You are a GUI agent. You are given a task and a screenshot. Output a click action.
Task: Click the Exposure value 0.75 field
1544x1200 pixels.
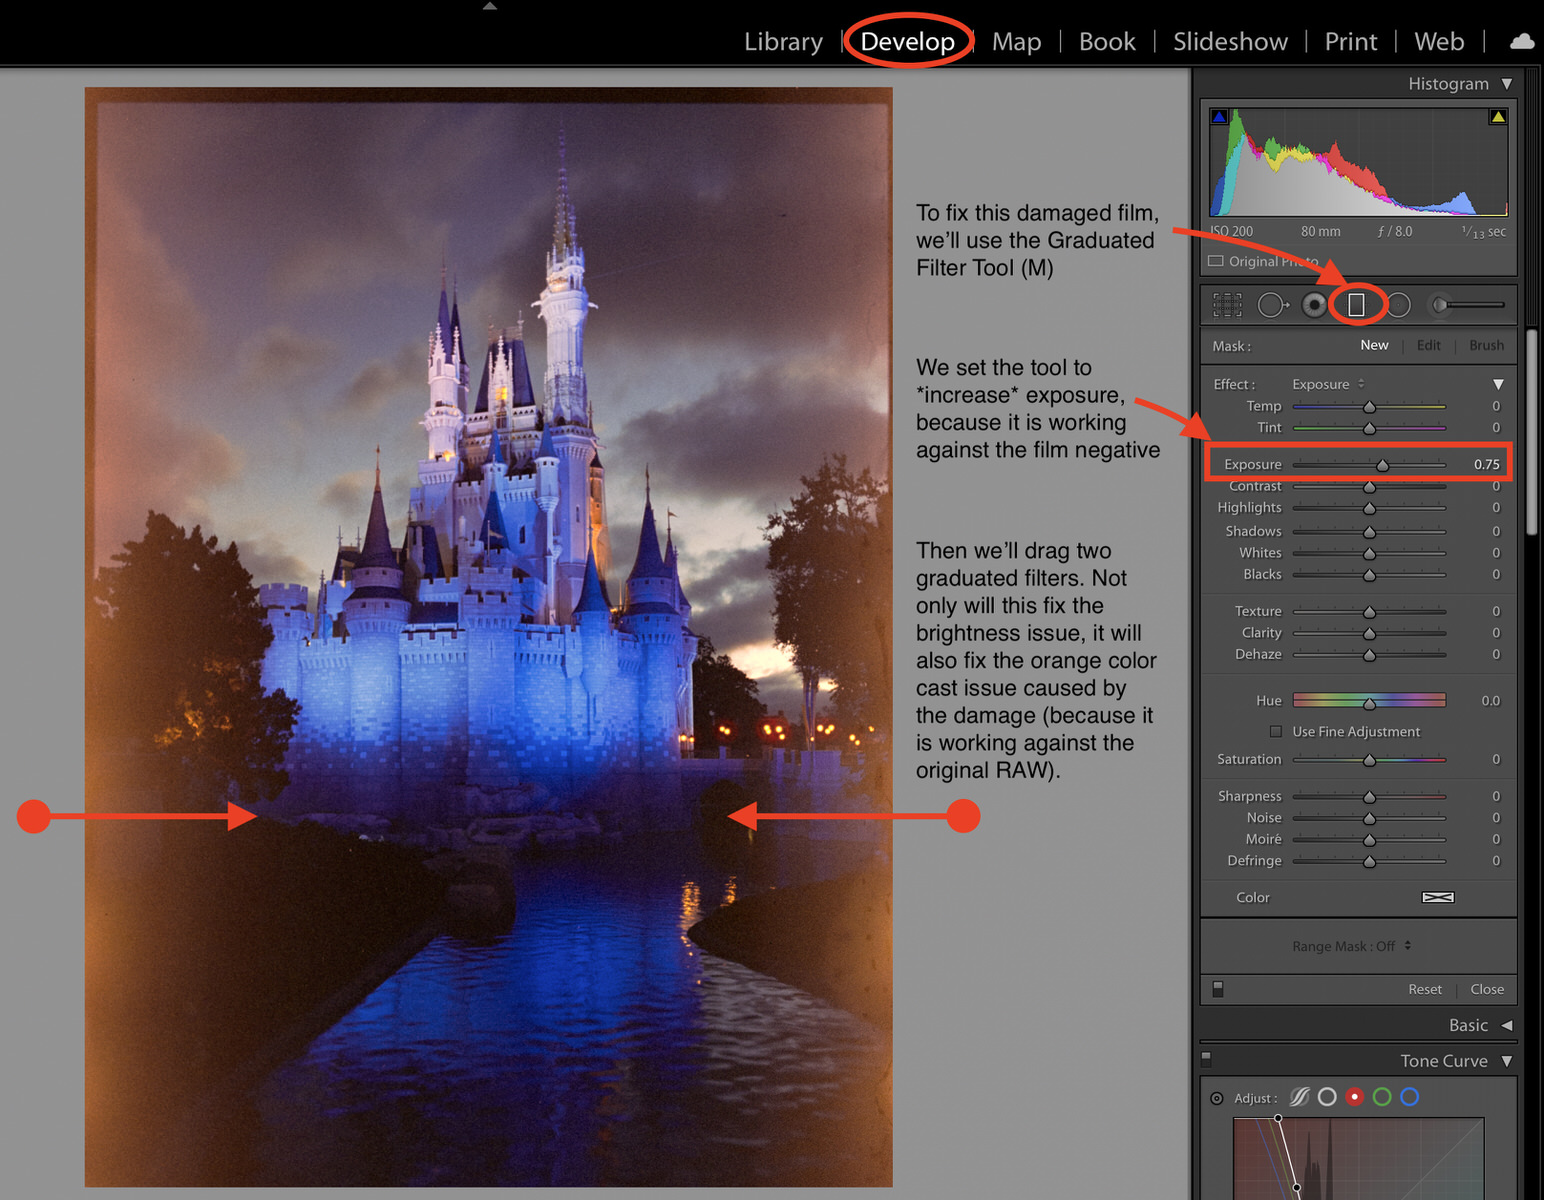(1486, 464)
